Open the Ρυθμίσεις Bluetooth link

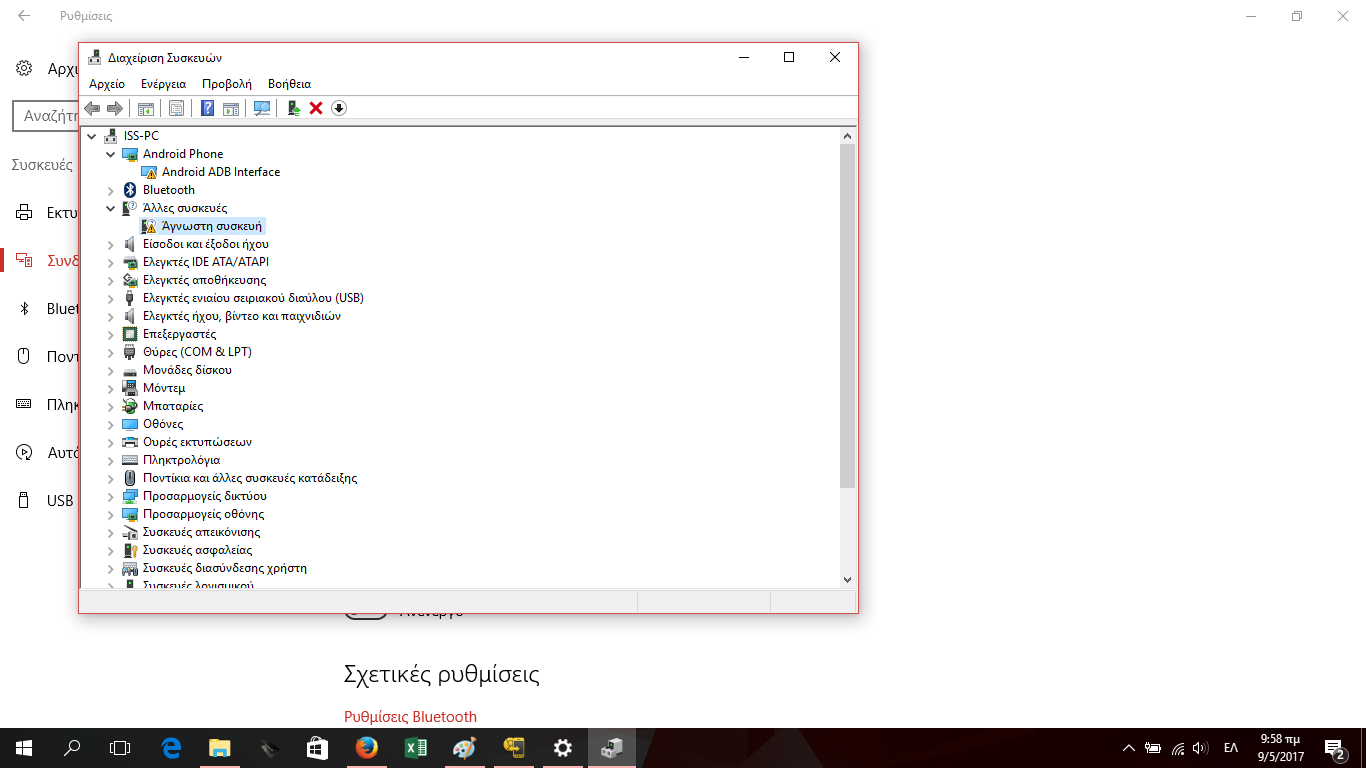[410, 716]
